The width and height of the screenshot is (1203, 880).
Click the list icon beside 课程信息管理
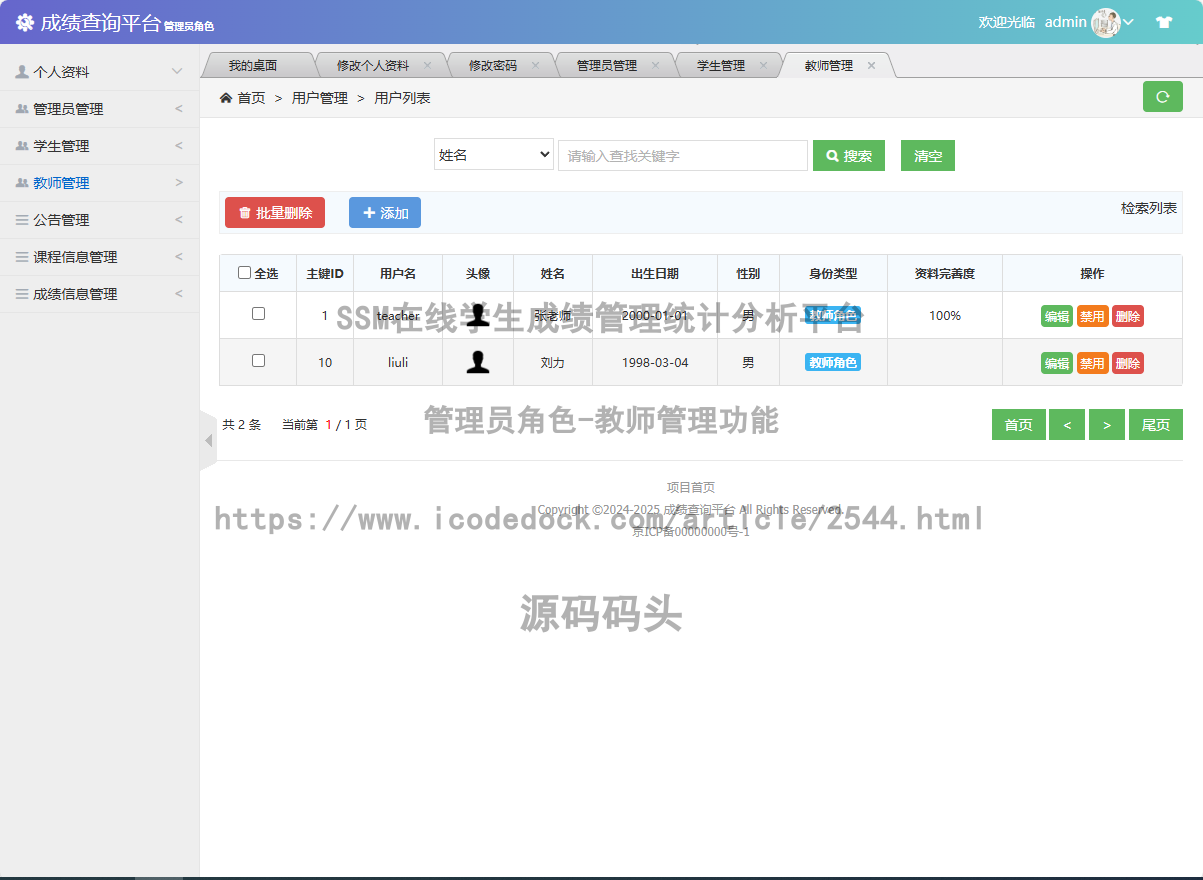(x=22, y=257)
